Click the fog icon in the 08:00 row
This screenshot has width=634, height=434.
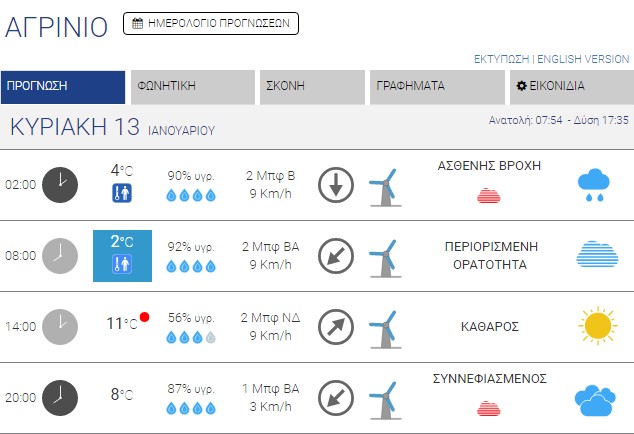(x=597, y=255)
